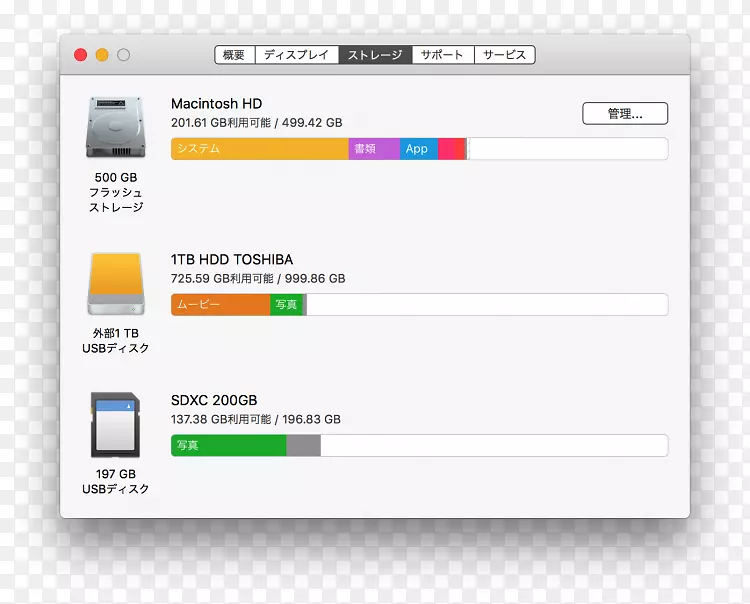The height and width of the screenshot is (604, 750).
Task: Click the green 写真 segment on SDXC bar
Action: [229, 445]
